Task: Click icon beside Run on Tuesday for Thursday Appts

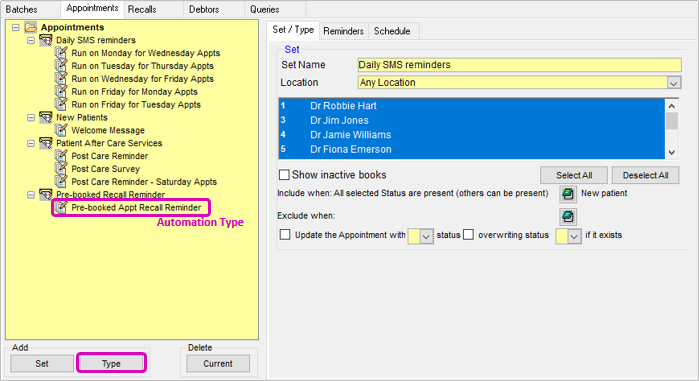Action: (x=61, y=66)
